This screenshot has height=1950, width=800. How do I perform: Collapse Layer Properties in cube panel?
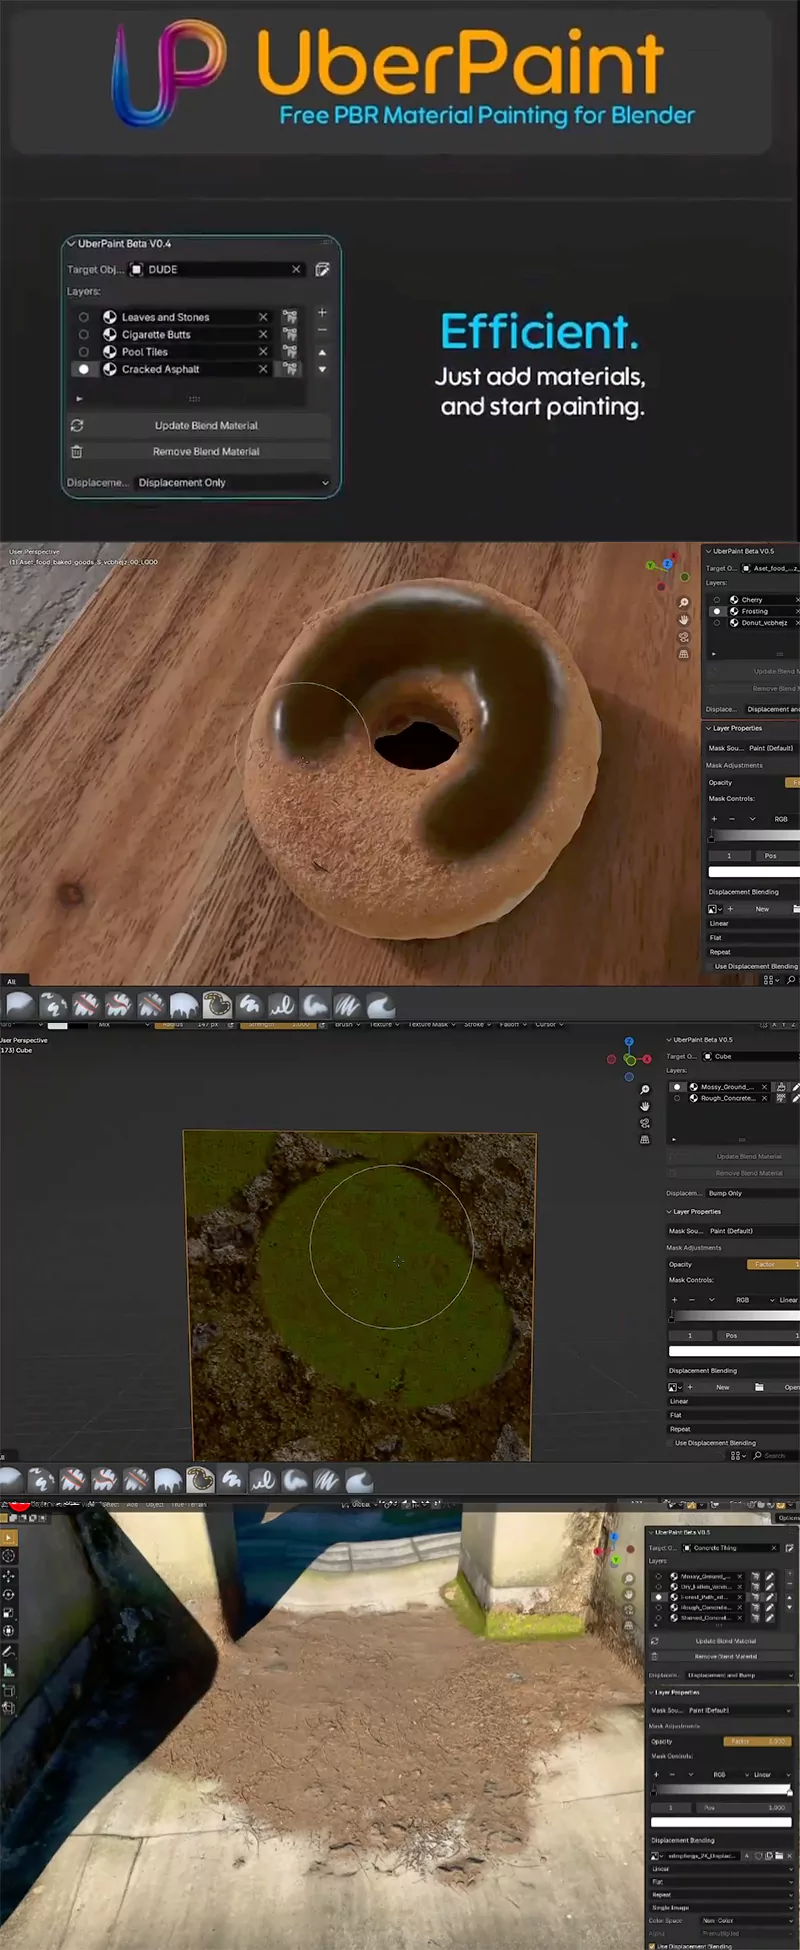click(670, 1212)
